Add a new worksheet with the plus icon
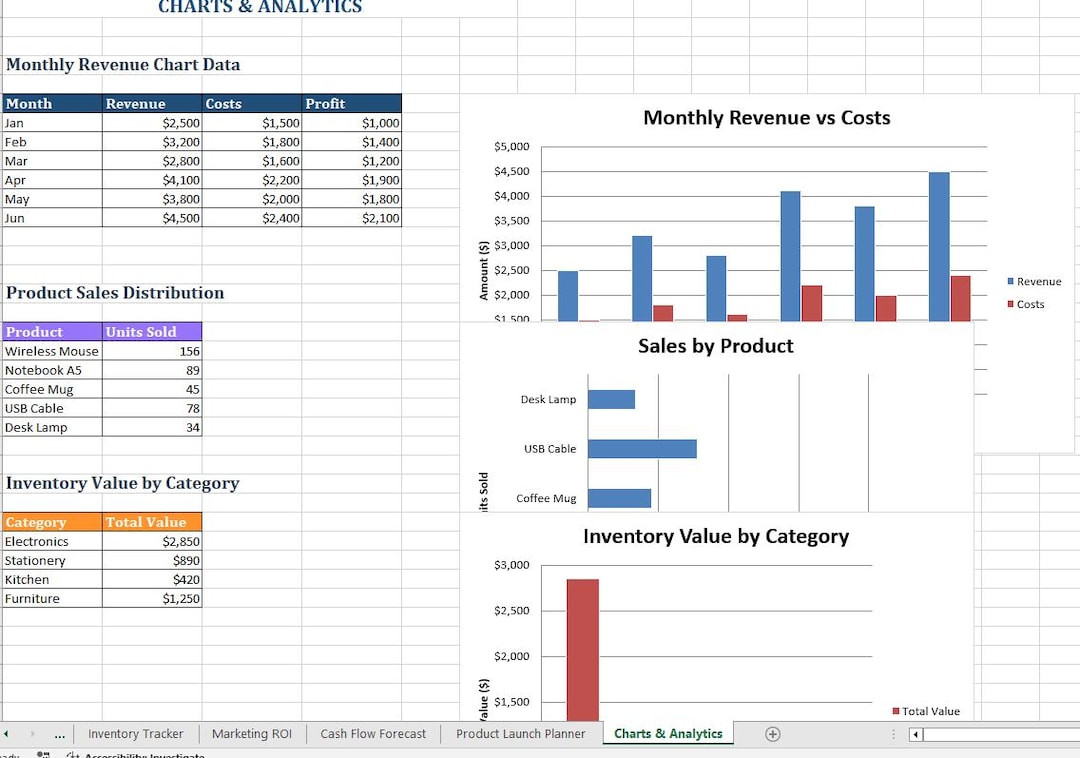The image size is (1080, 758). (x=772, y=733)
